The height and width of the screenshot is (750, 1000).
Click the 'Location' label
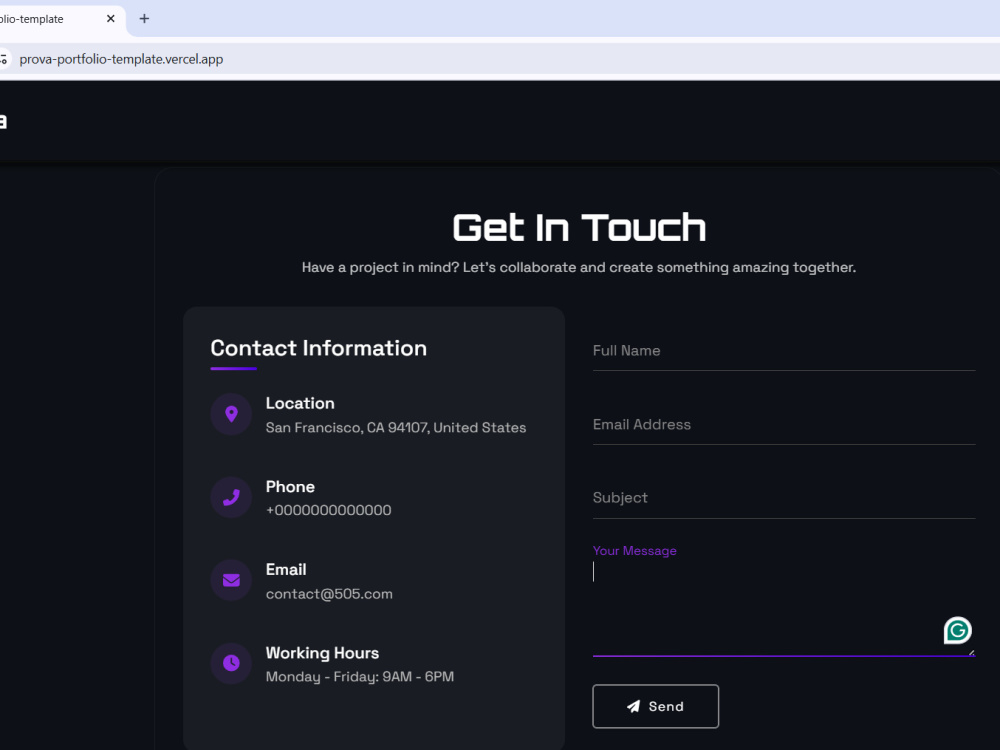300,403
